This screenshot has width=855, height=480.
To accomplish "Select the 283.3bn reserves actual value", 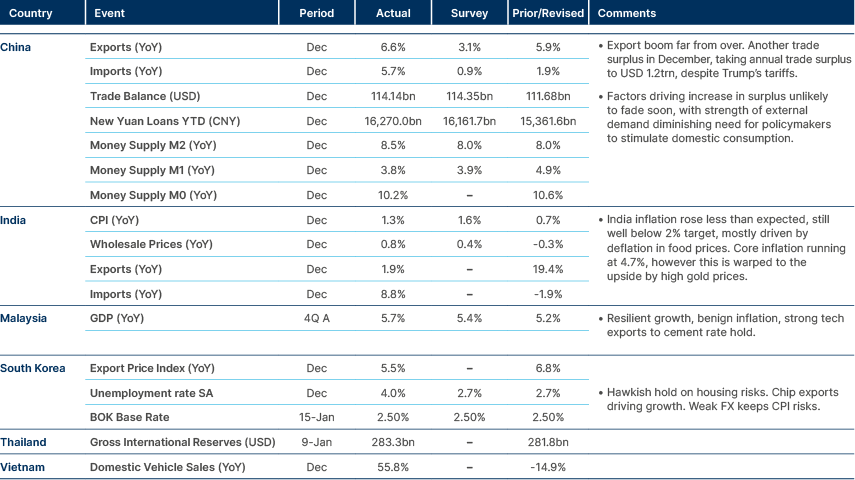I will click(x=393, y=442).
